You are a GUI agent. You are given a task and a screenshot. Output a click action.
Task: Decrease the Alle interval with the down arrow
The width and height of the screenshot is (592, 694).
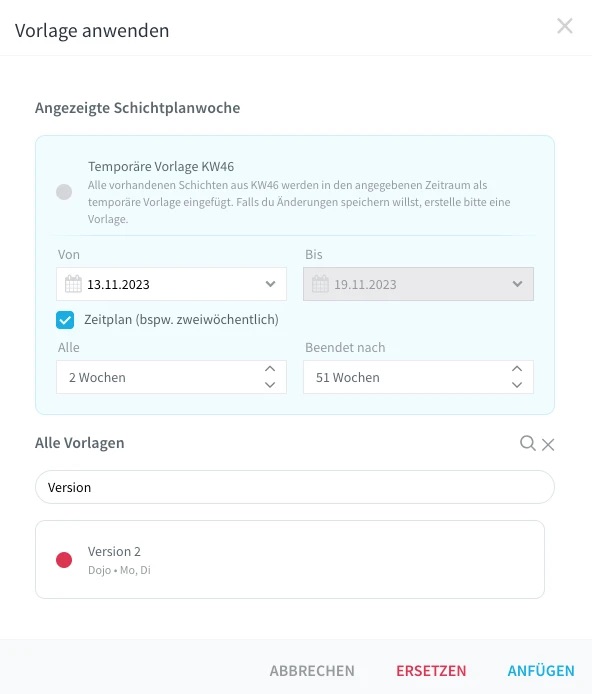point(270,385)
